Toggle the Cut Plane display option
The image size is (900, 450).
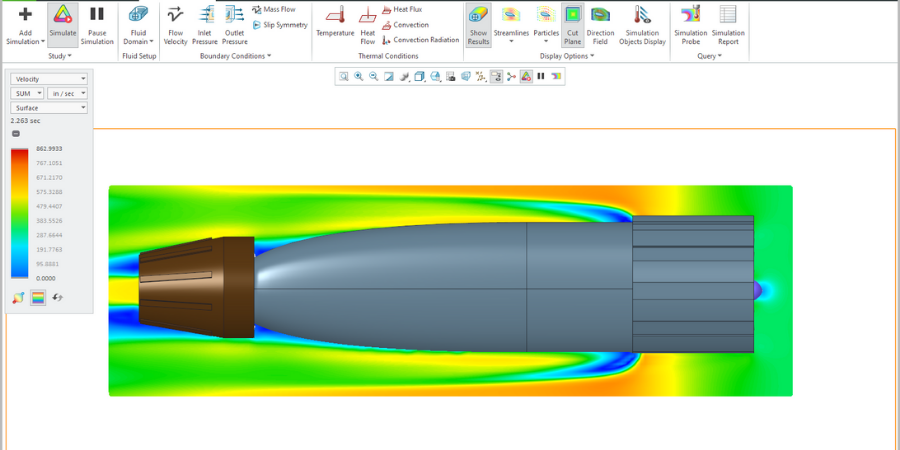click(x=572, y=25)
